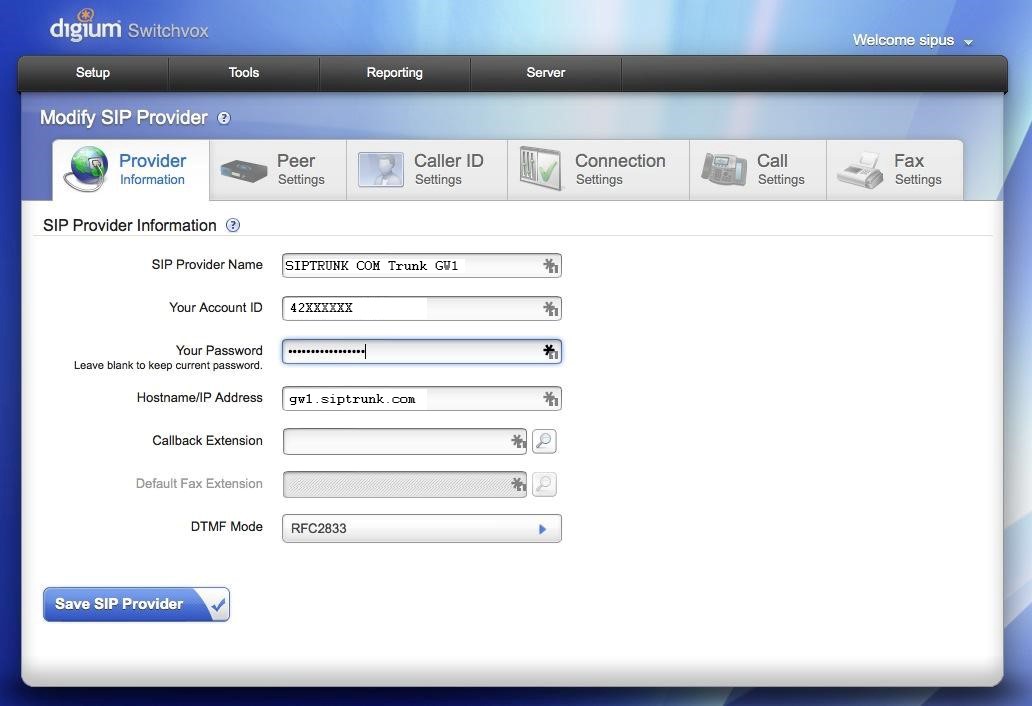
Task: Switch to the Fax Settings tab
Action: 894,170
